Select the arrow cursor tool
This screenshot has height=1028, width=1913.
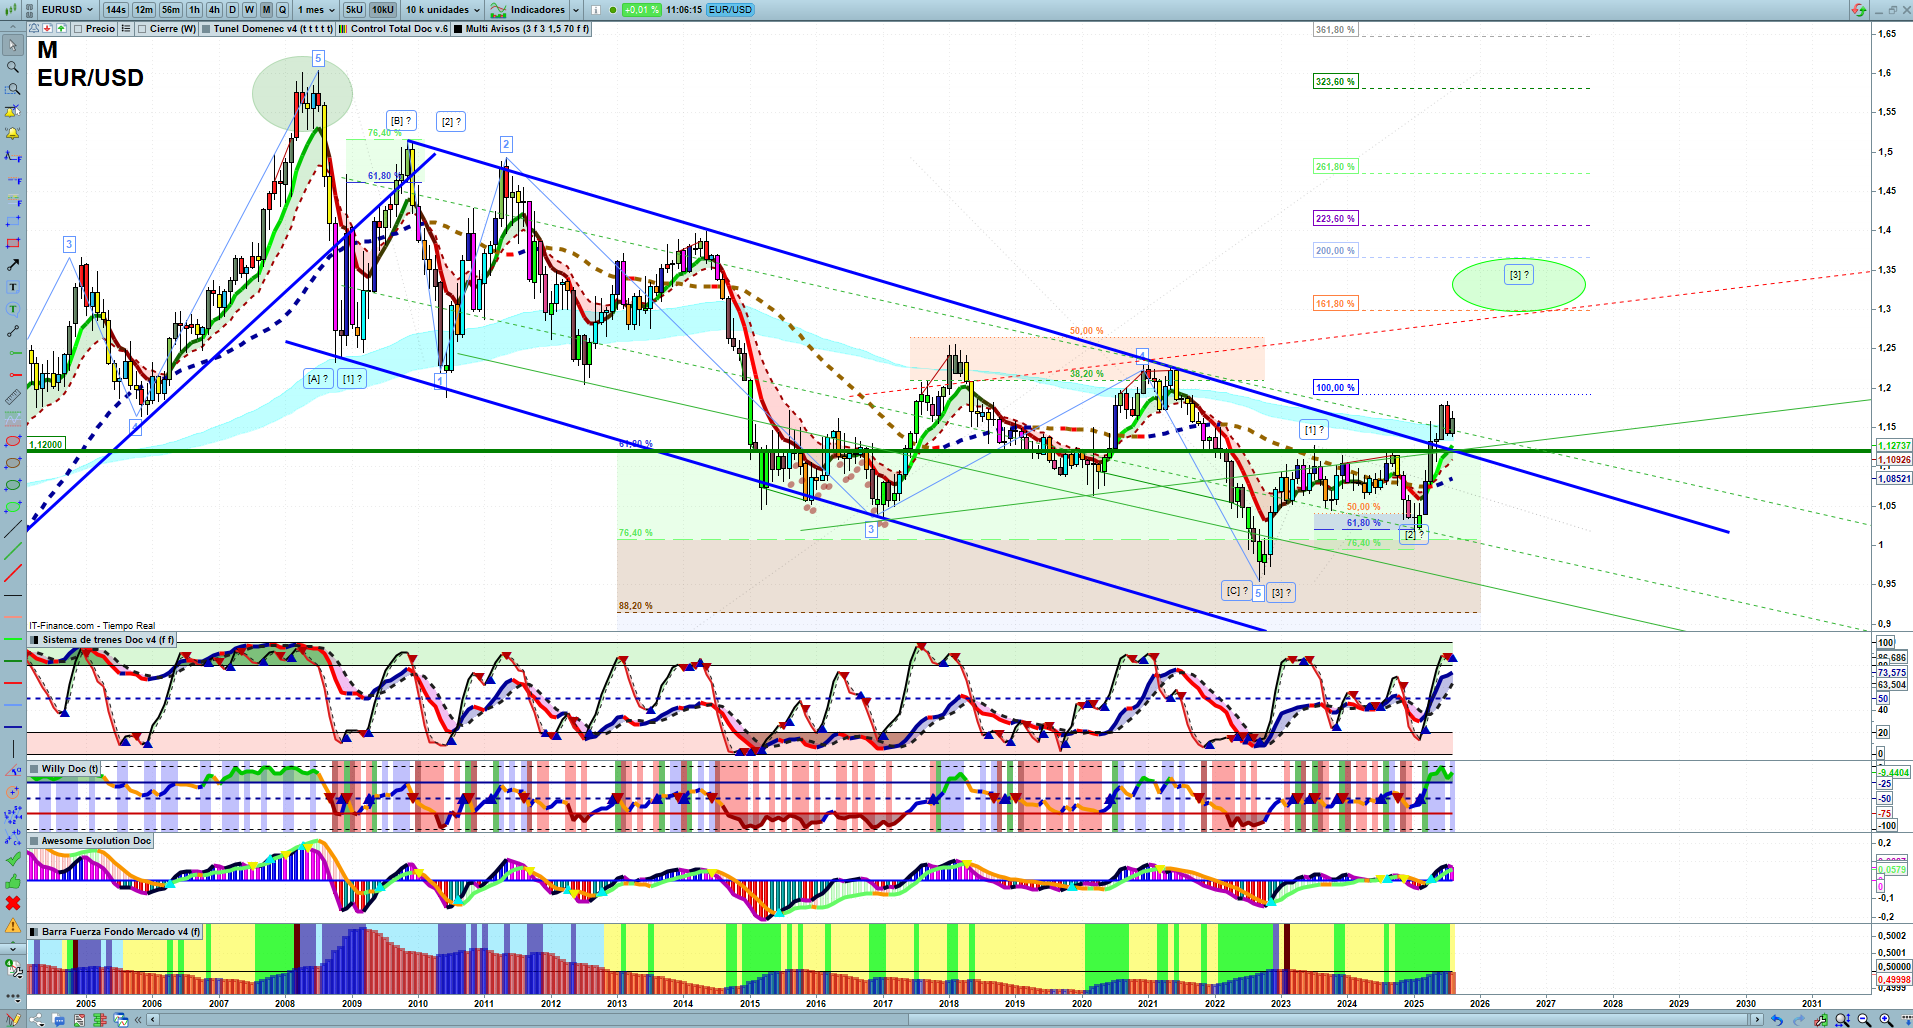pyautogui.click(x=13, y=45)
